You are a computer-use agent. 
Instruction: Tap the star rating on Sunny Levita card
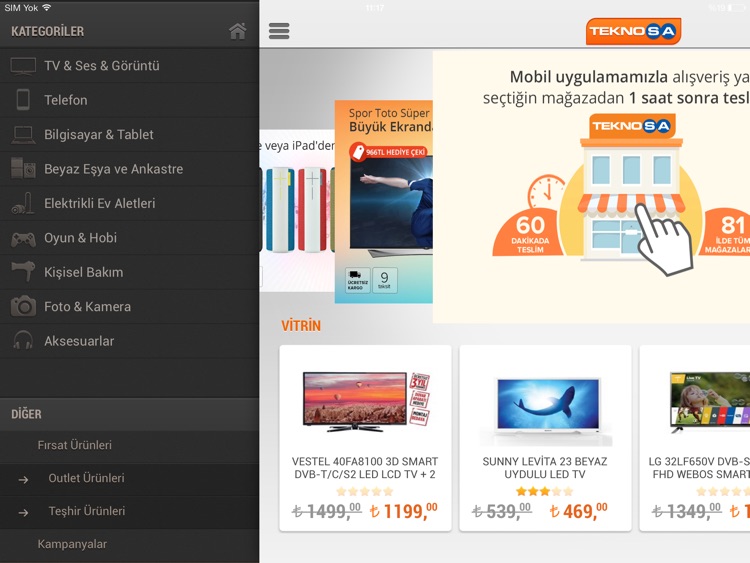coord(545,491)
